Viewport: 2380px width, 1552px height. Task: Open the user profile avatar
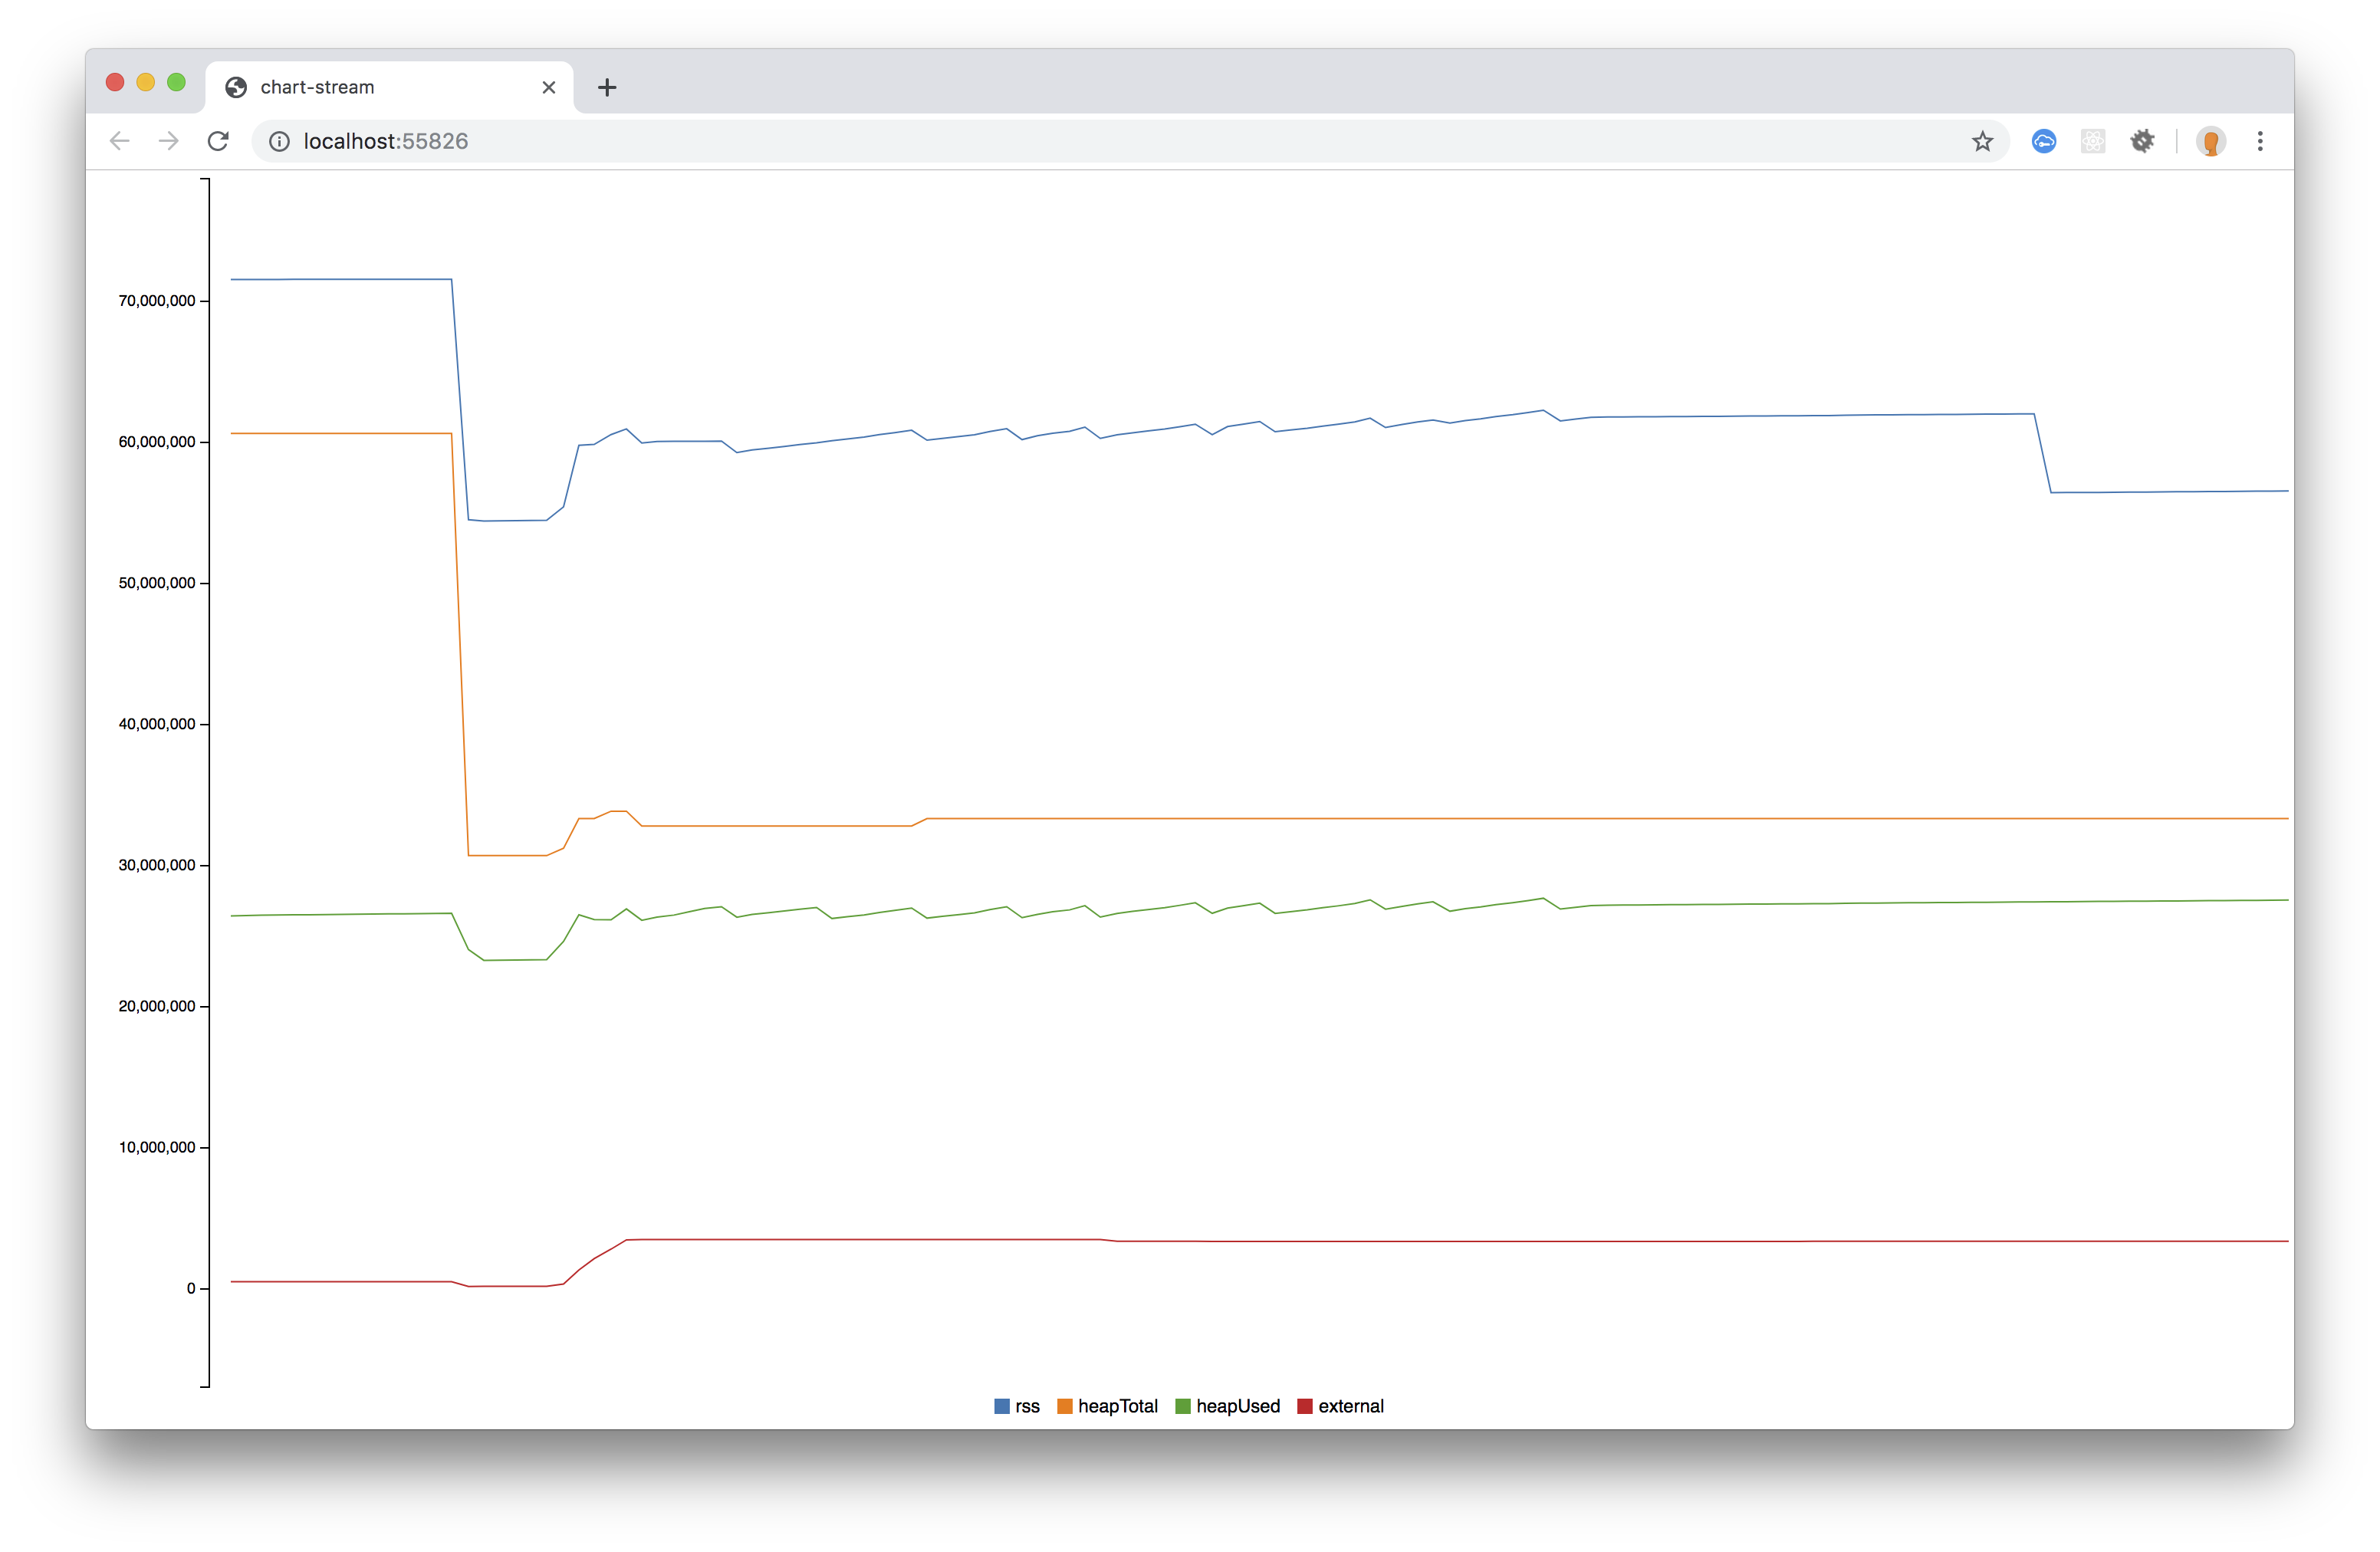[x=2211, y=141]
